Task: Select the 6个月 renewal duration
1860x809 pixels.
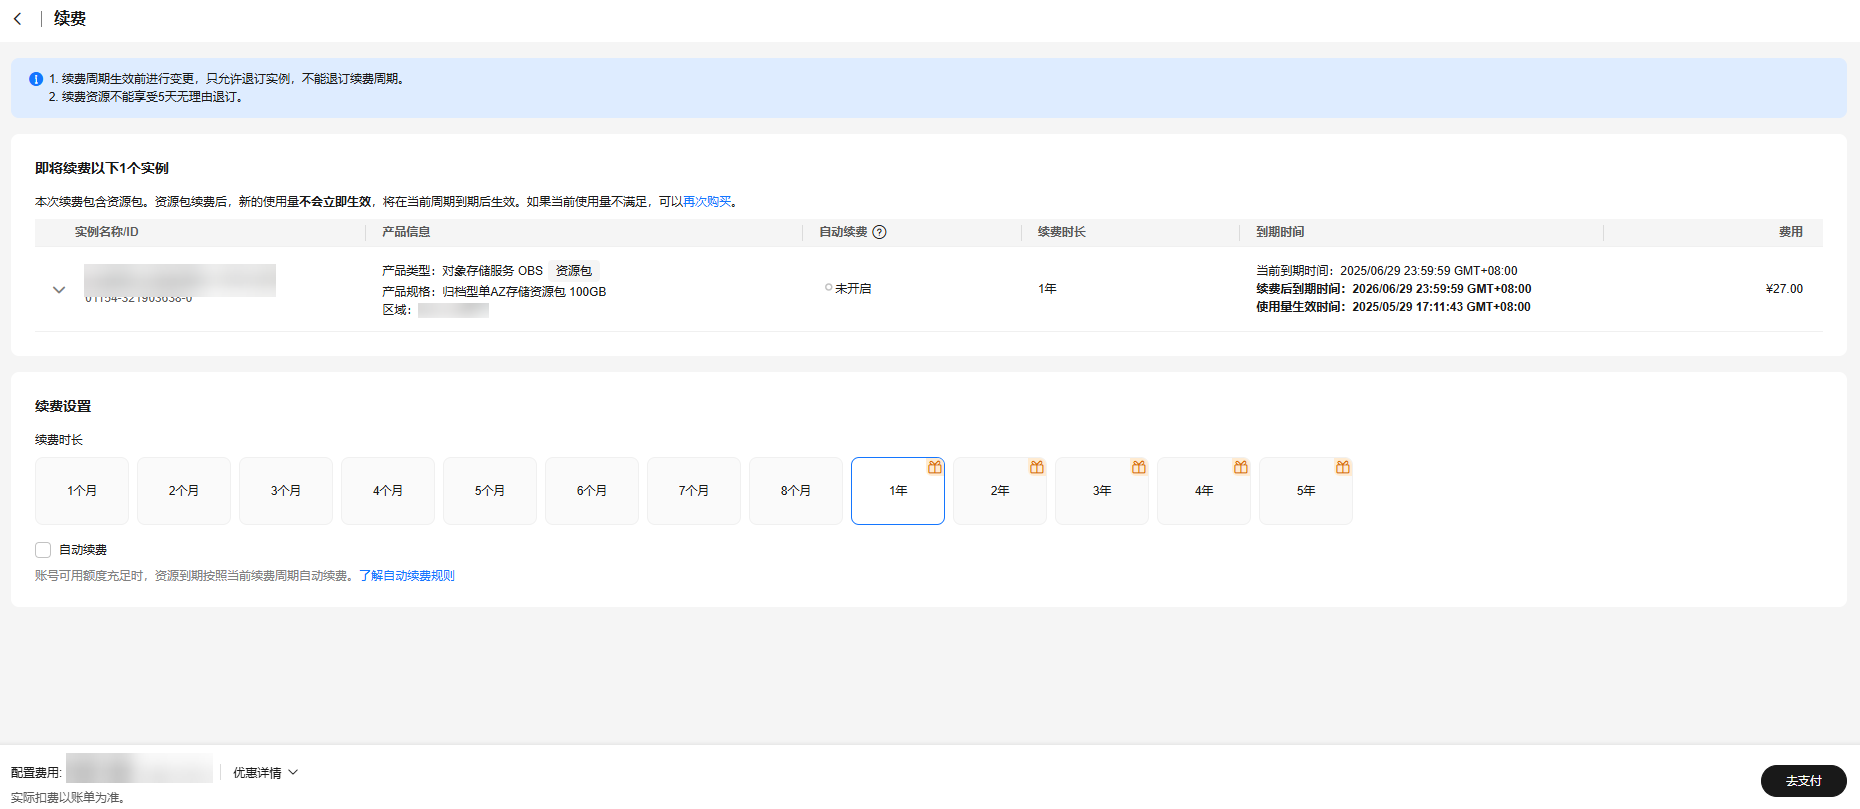Action: 592,491
